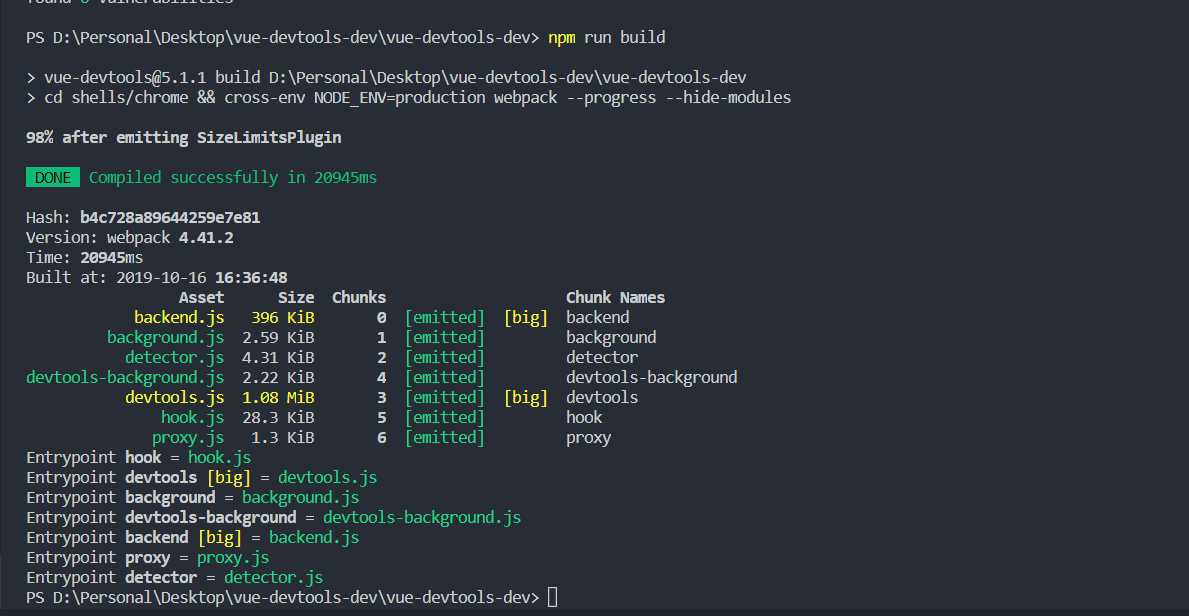The height and width of the screenshot is (616, 1189).
Task: Click the Size column header
Action: tap(296, 297)
